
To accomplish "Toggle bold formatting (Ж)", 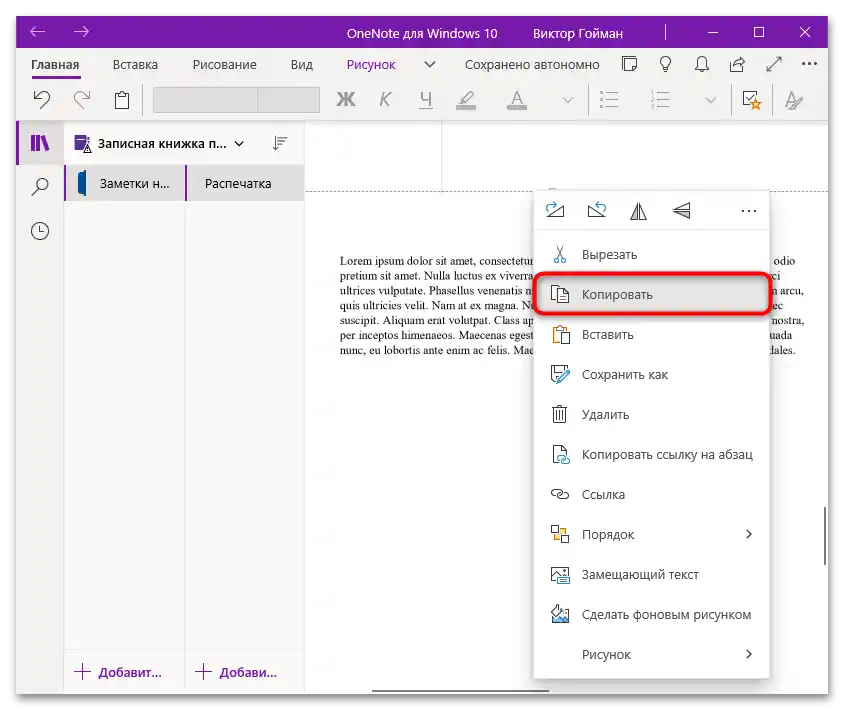I will [346, 100].
